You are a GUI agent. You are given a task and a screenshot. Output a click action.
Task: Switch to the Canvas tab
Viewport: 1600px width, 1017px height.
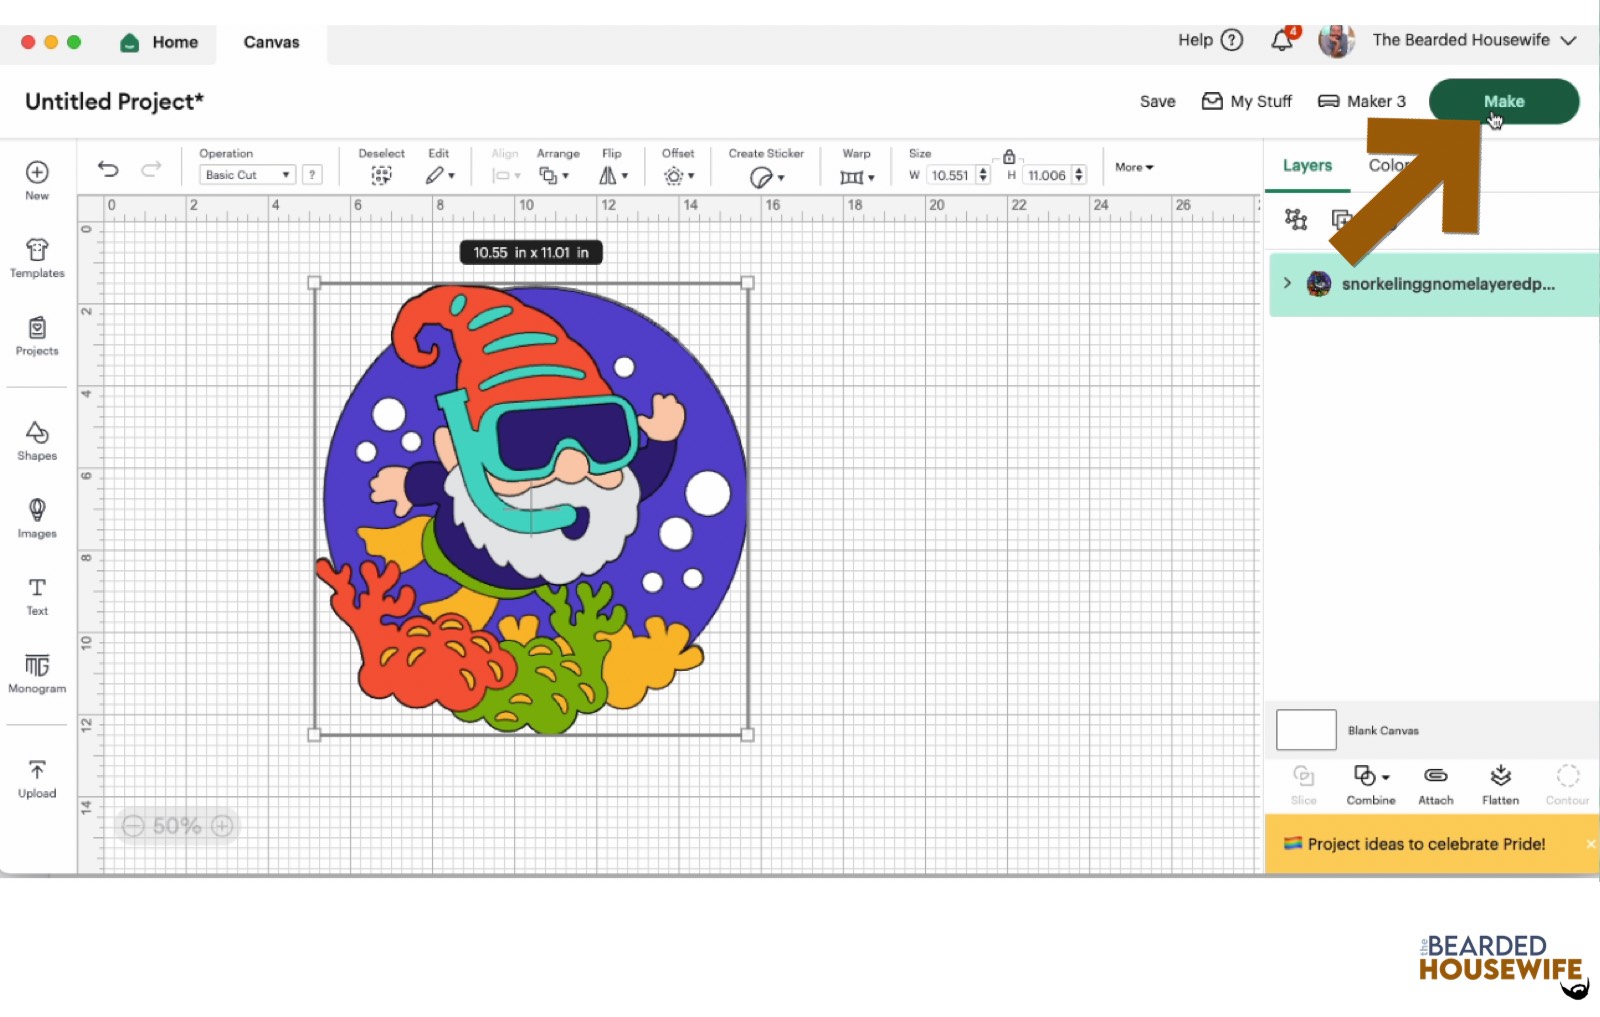click(x=271, y=42)
